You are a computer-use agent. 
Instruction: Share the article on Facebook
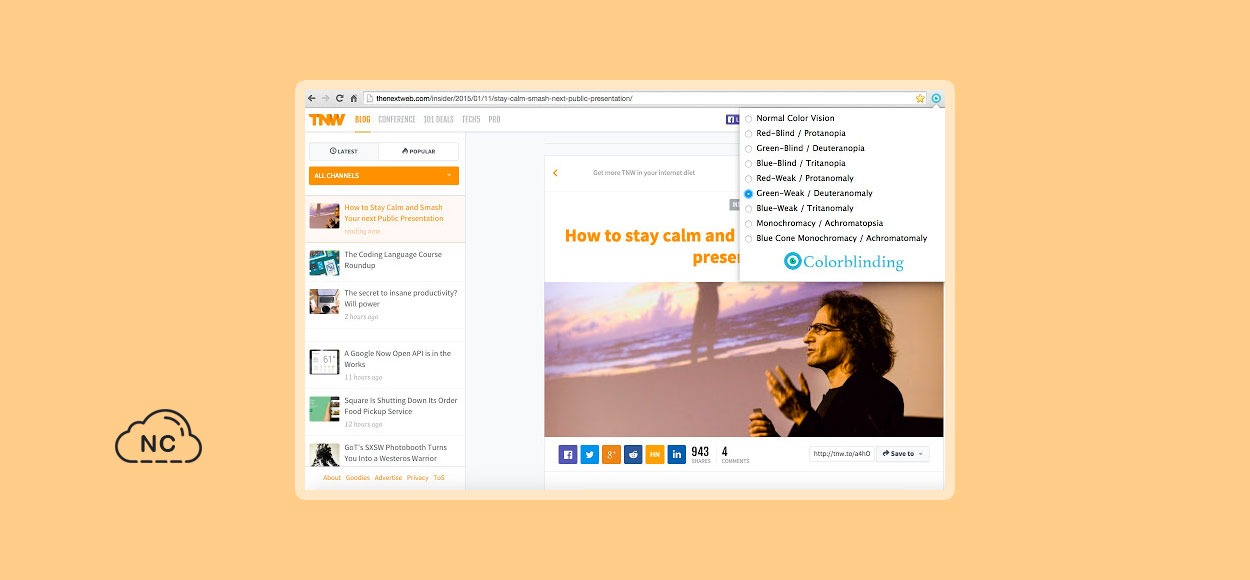pos(568,454)
